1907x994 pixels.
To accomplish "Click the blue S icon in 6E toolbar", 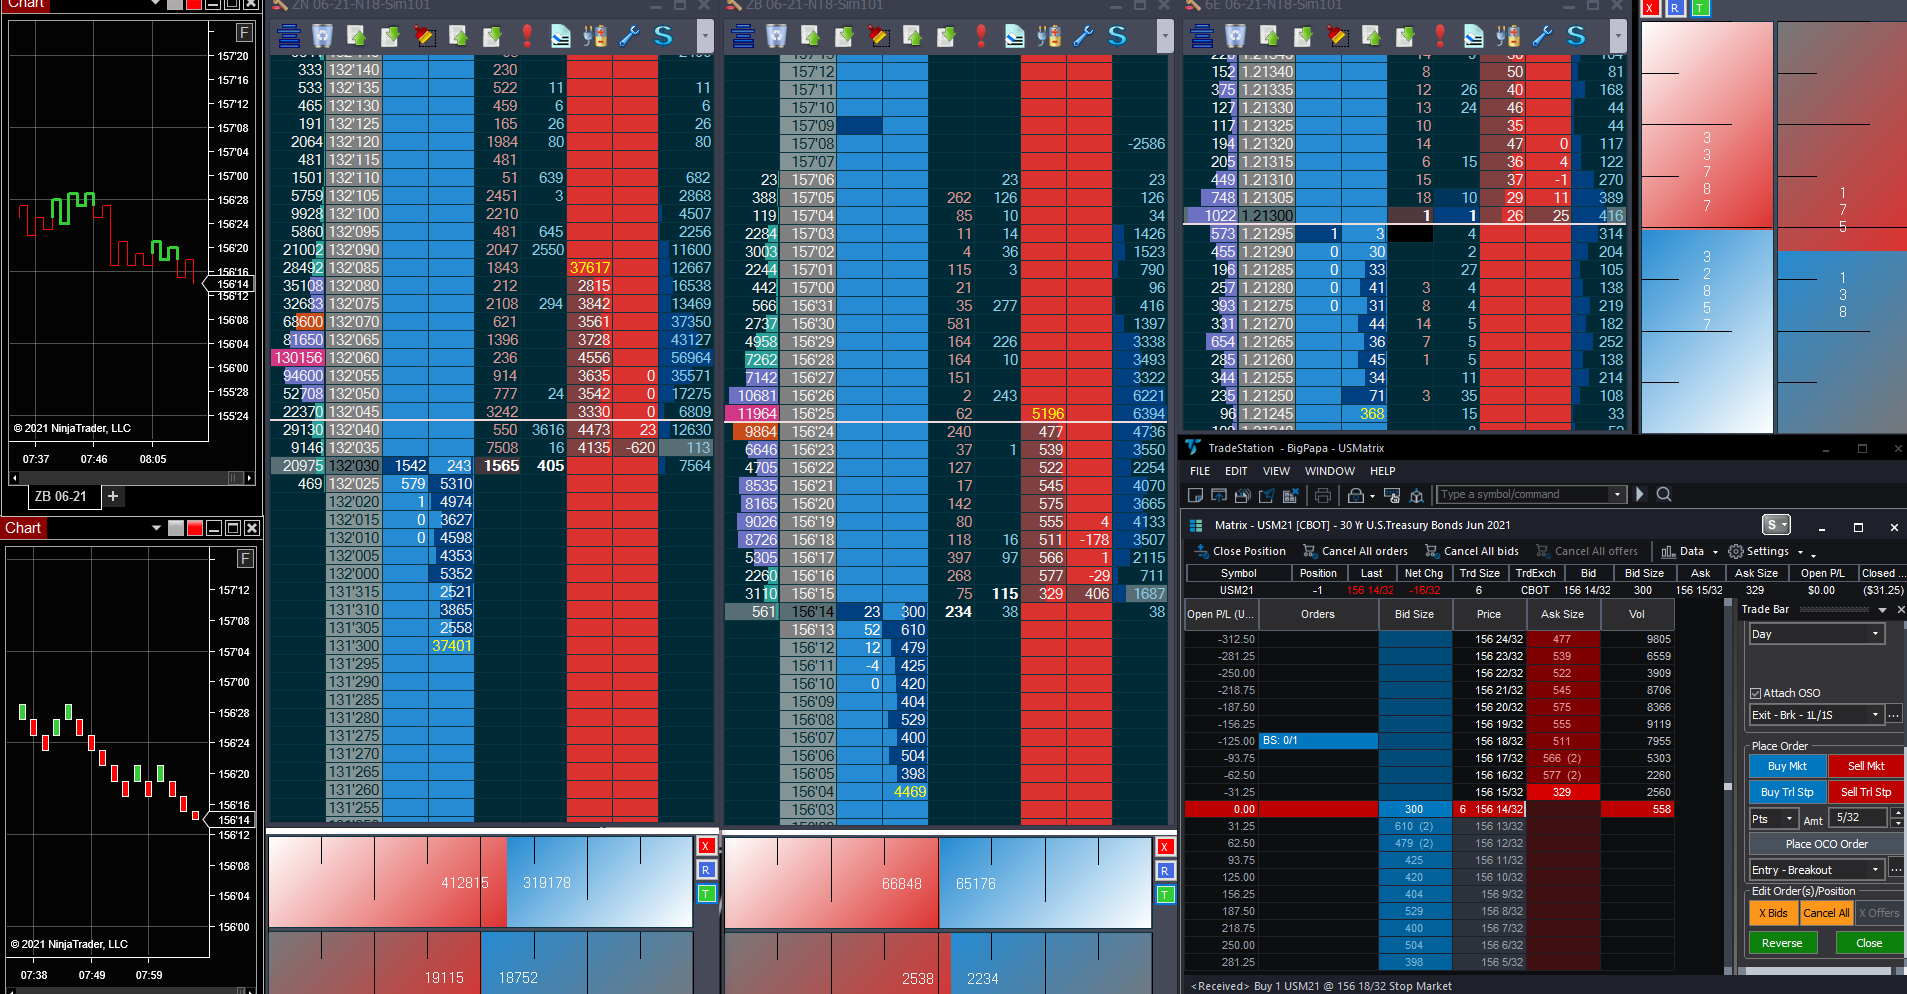I will tap(1576, 37).
